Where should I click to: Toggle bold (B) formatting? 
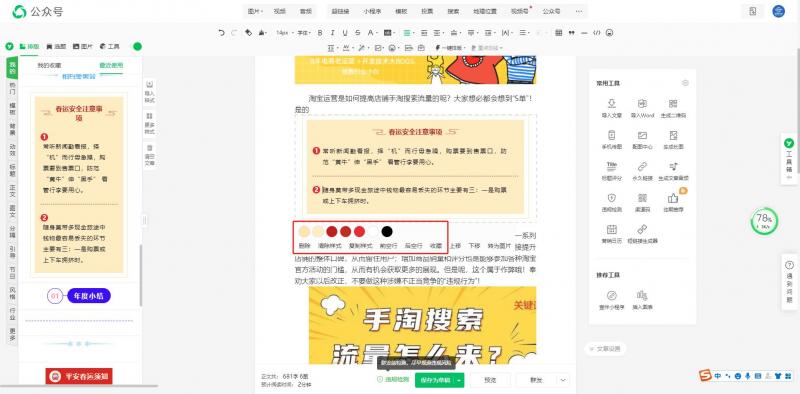[x=320, y=33]
